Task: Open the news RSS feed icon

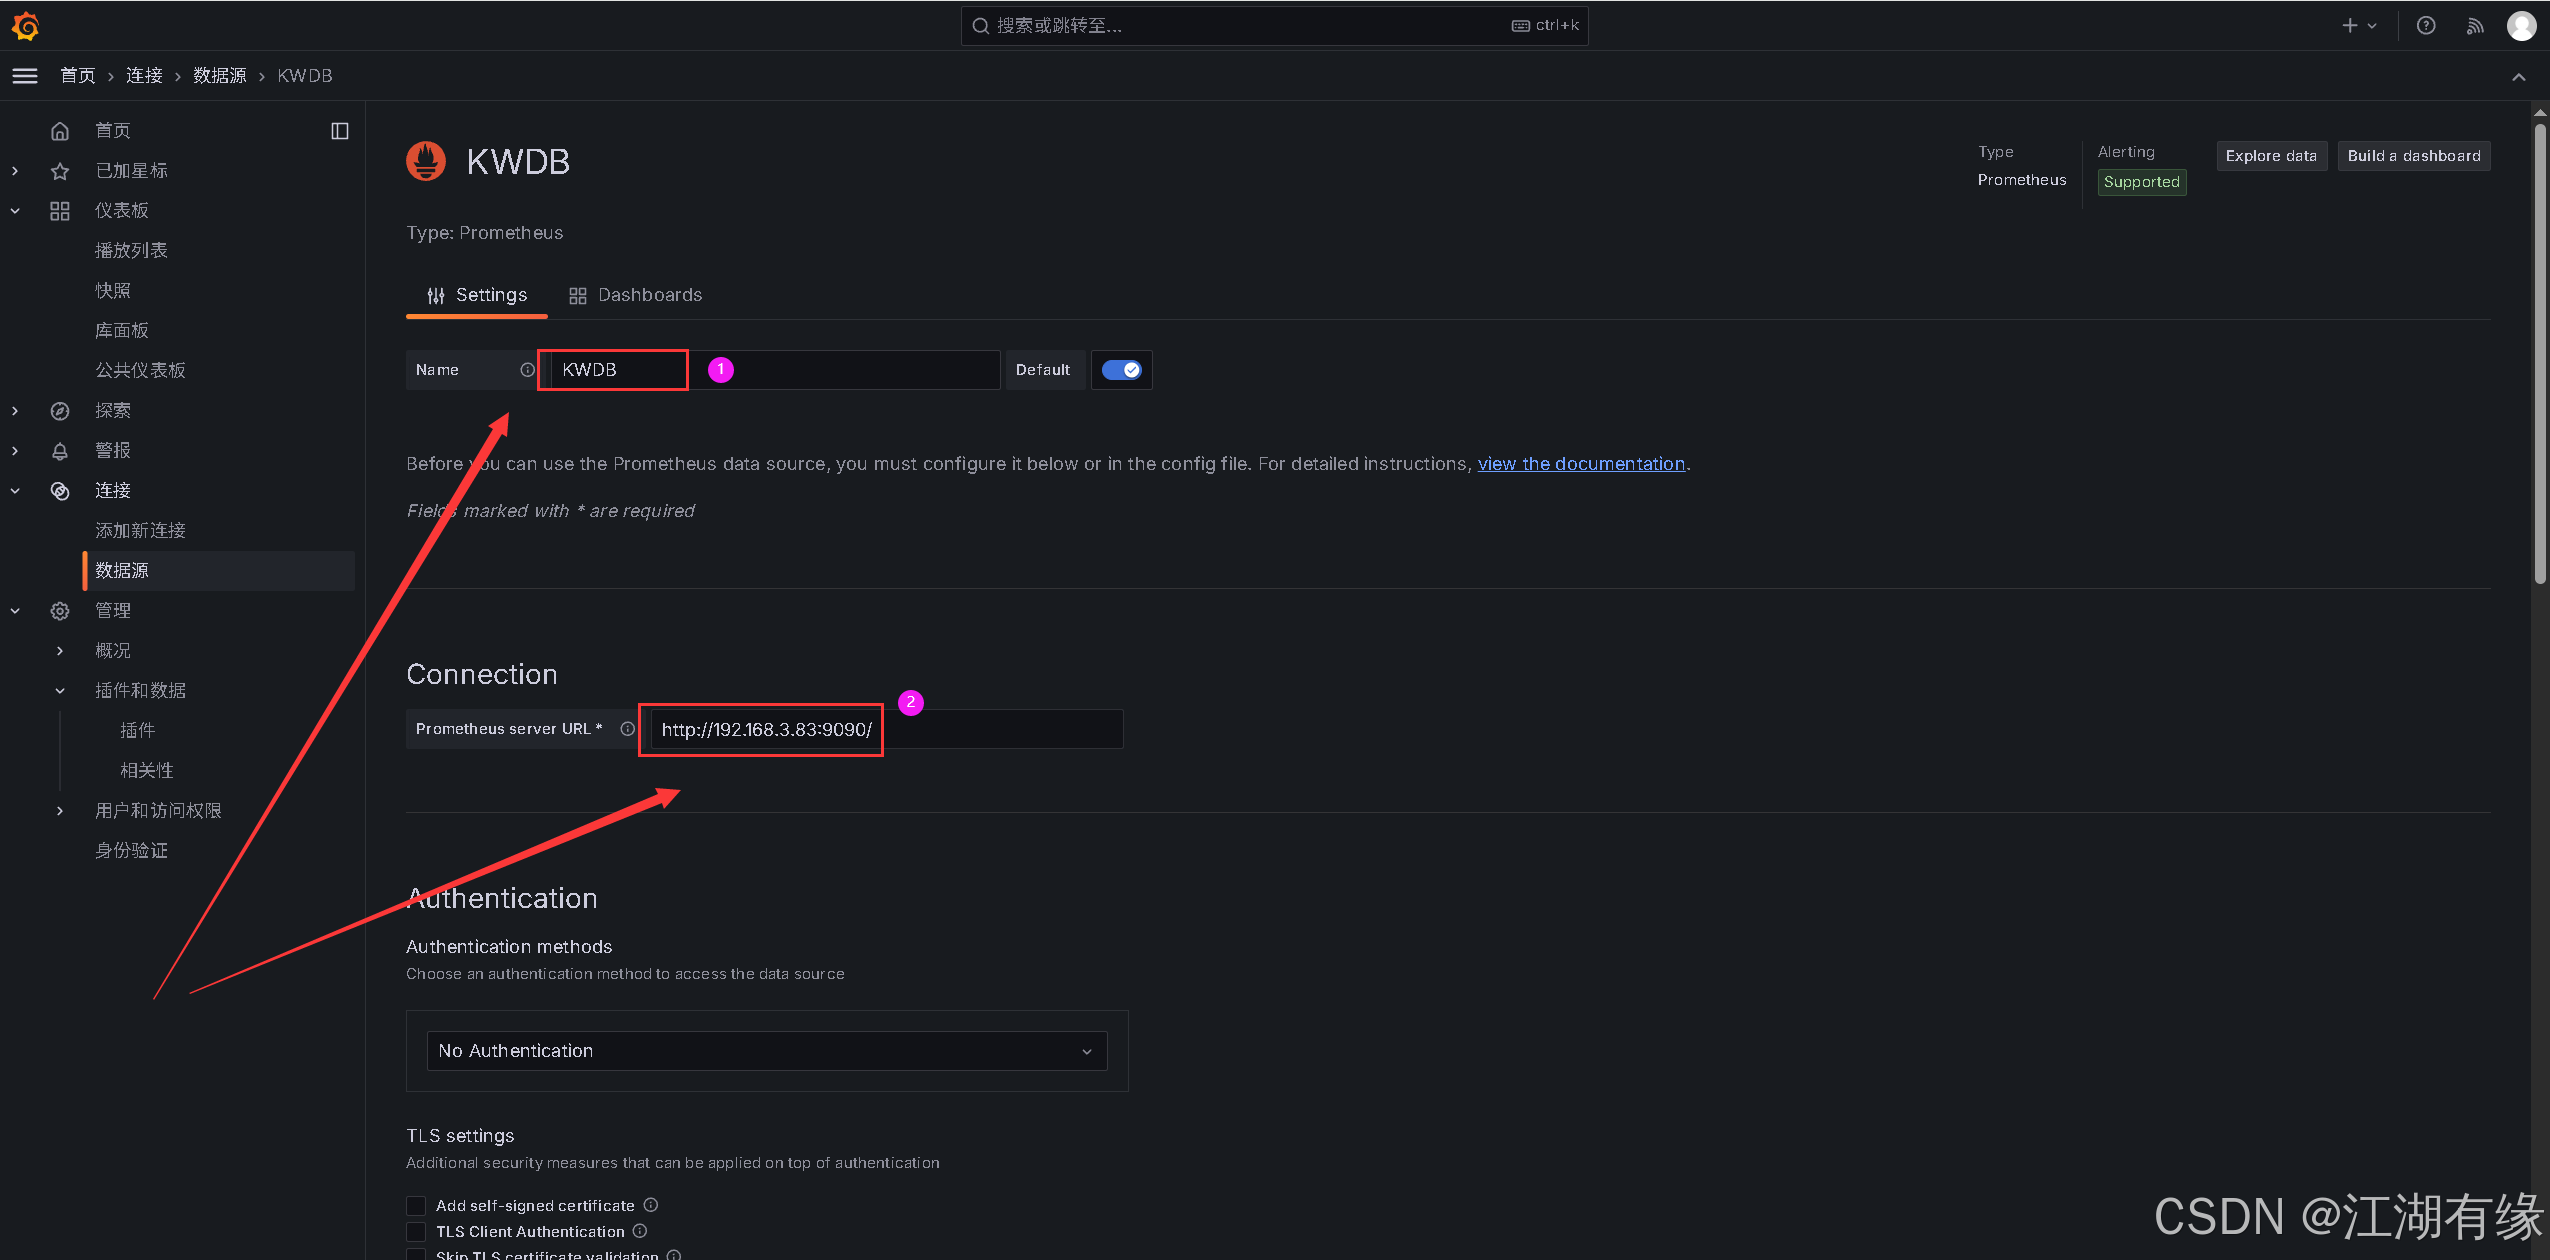Action: (x=2475, y=26)
